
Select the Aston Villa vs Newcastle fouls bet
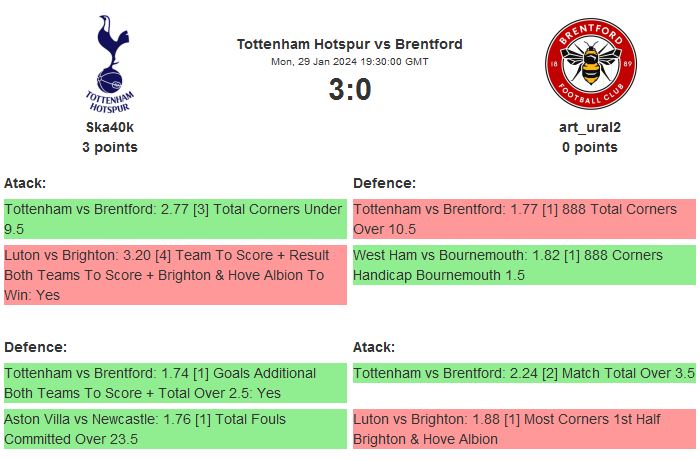coord(175,429)
